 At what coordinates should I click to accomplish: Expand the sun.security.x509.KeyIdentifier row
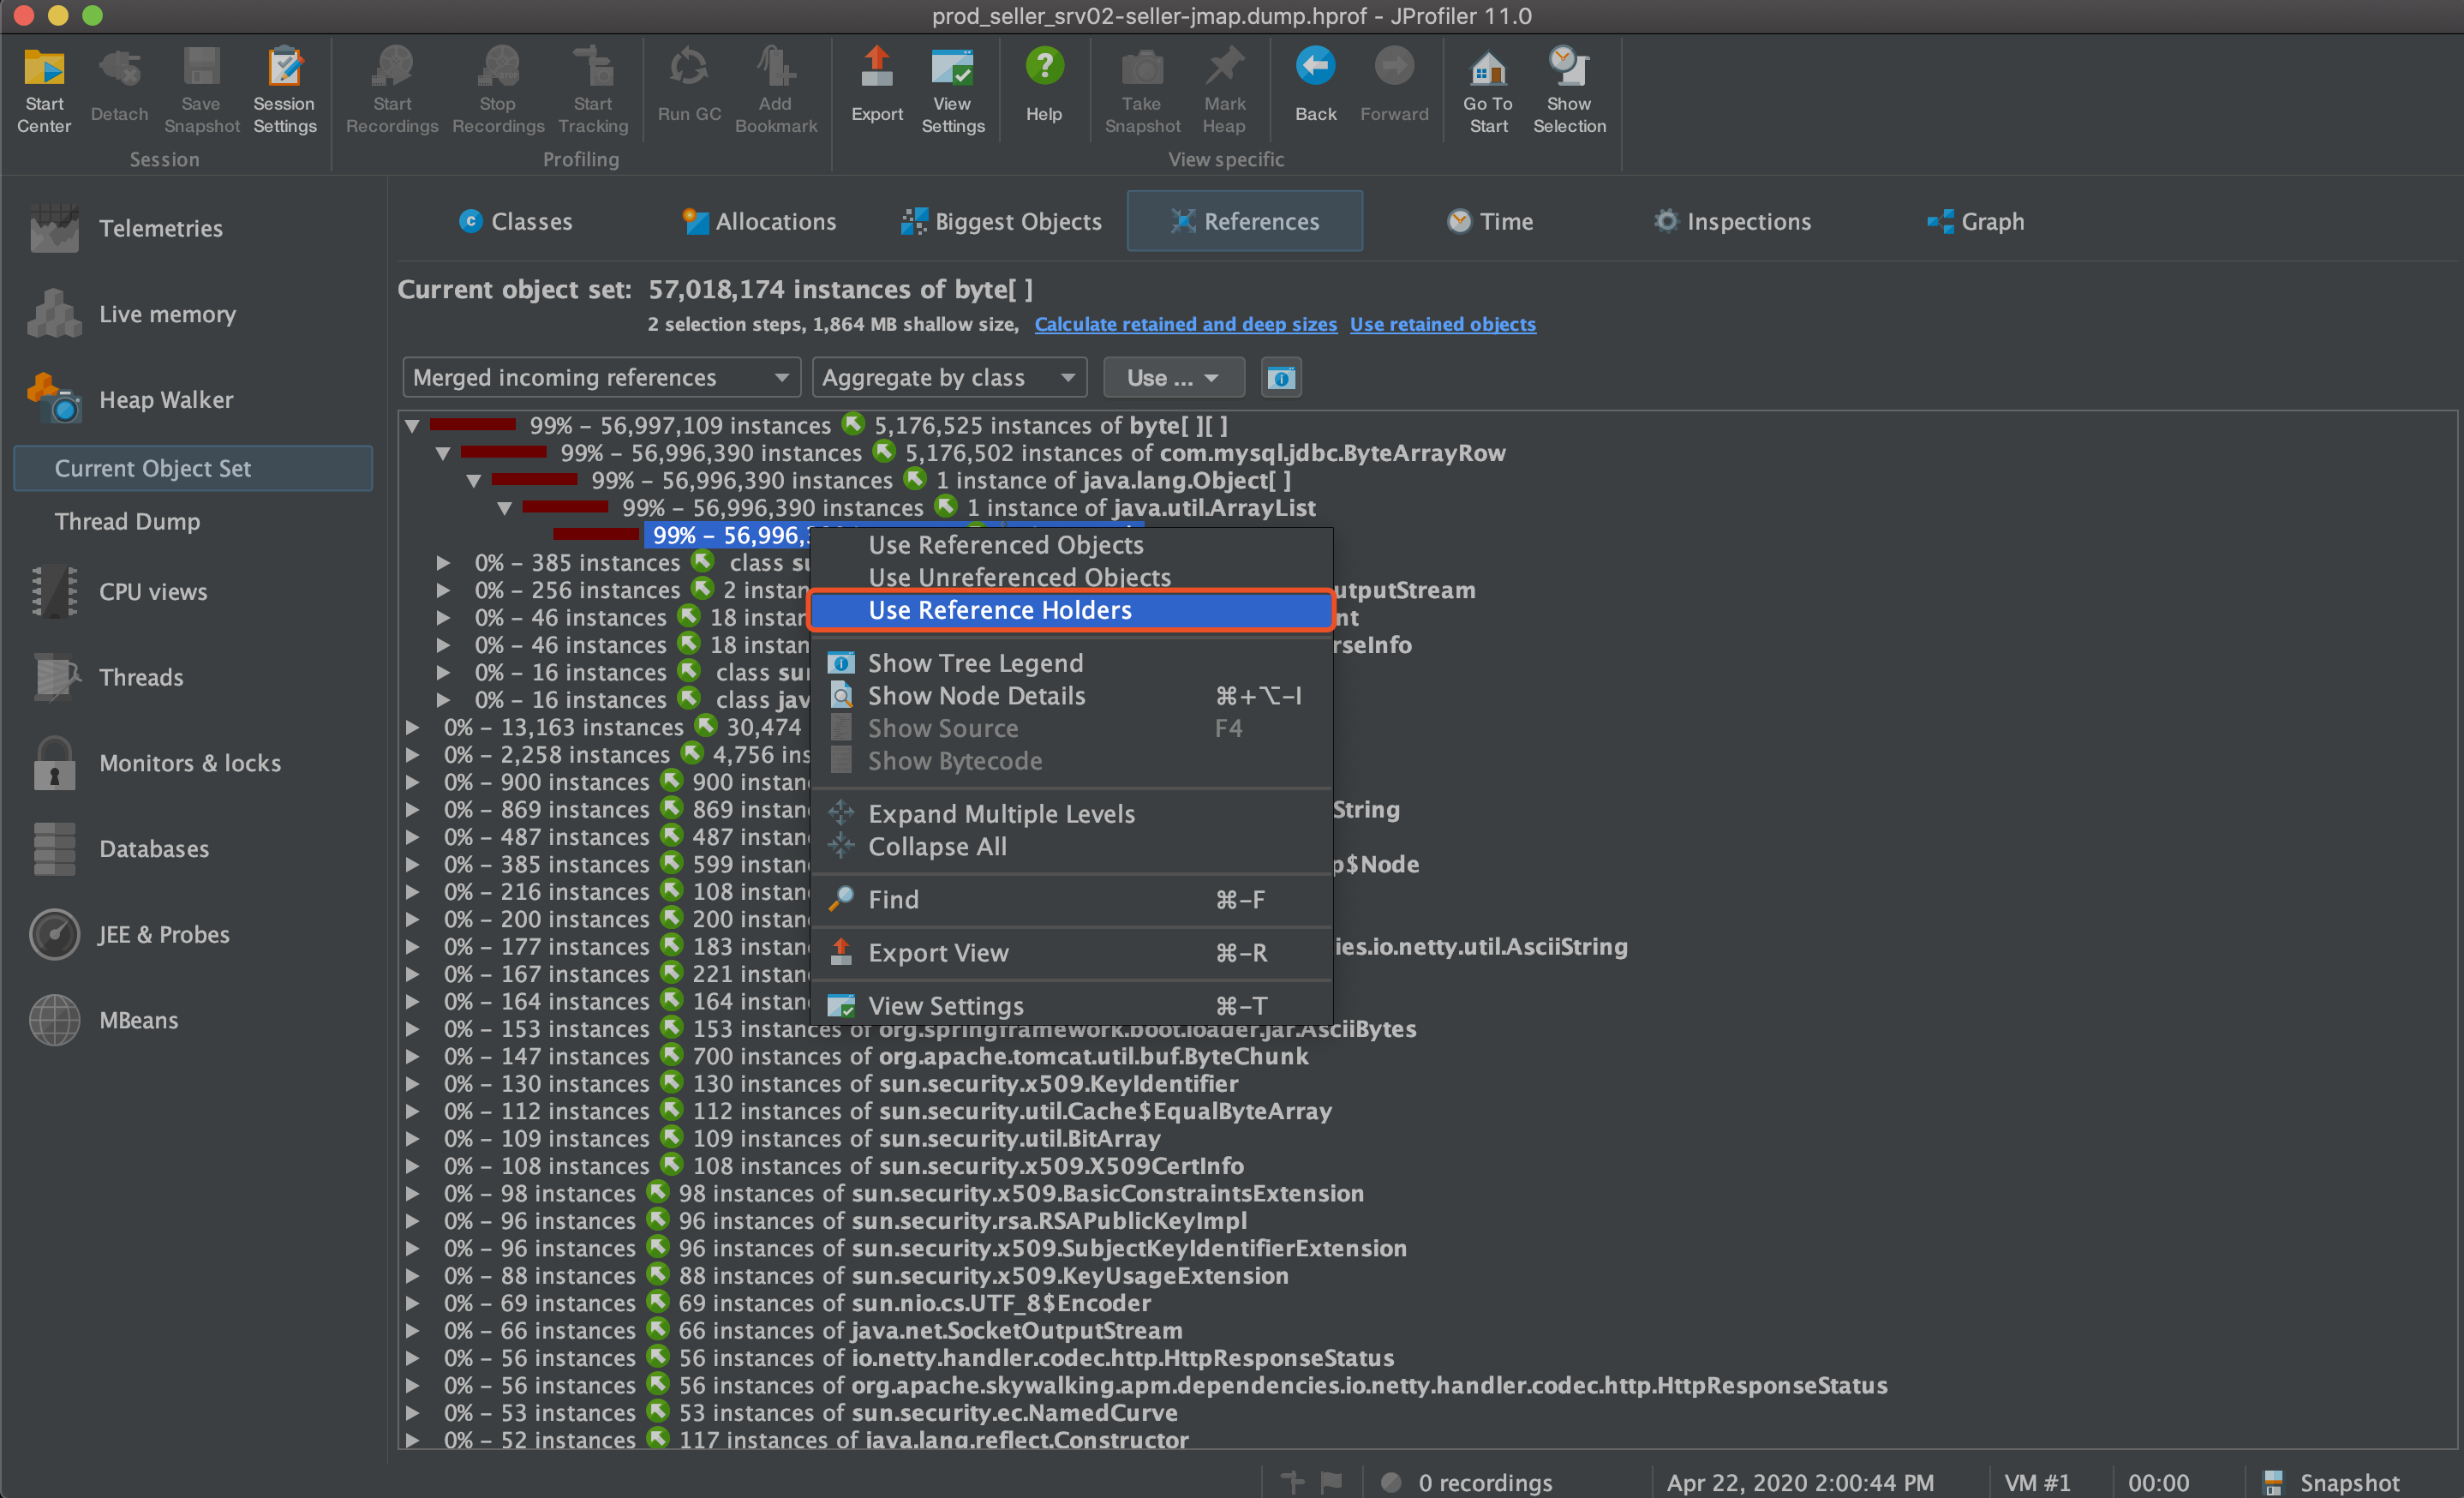412,1084
